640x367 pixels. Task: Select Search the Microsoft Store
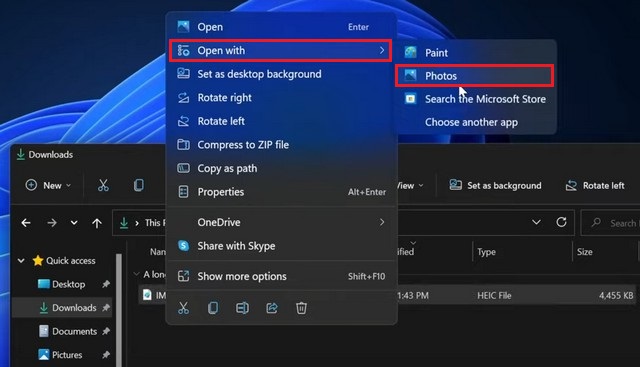[475, 99]
